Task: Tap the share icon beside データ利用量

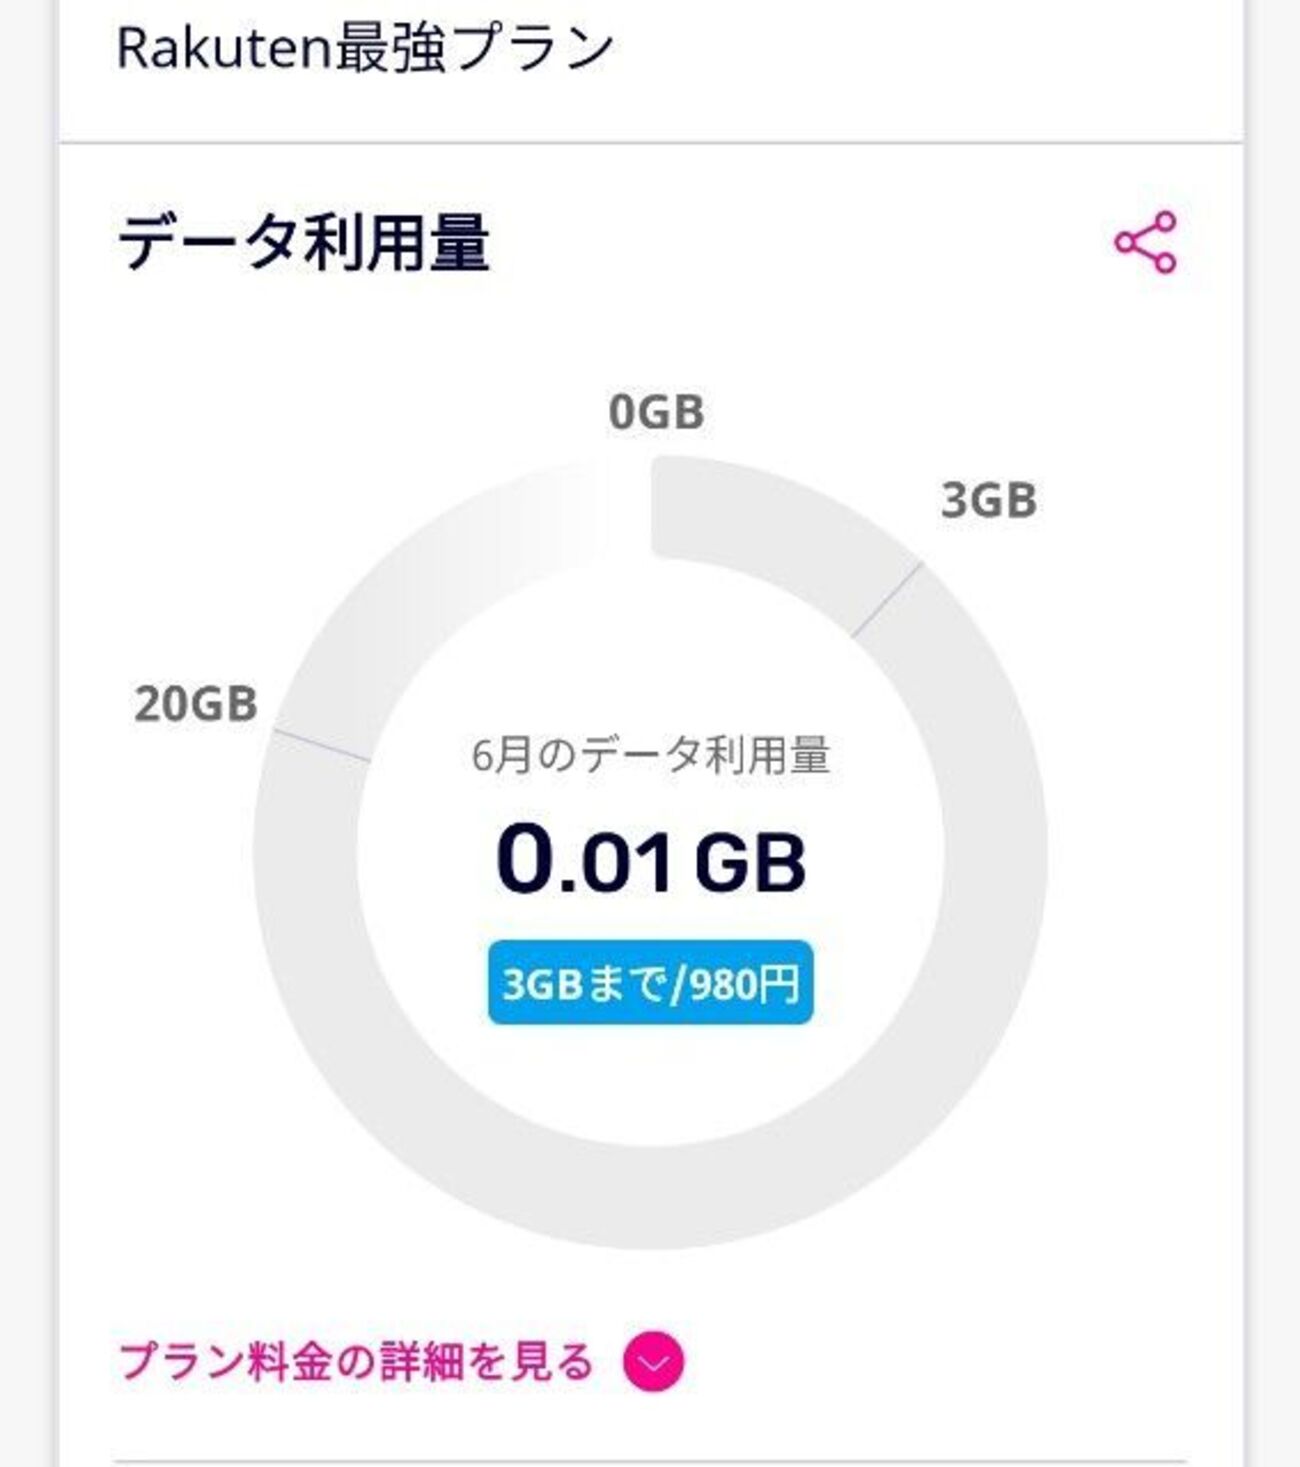Action: tap(1145, 242)
